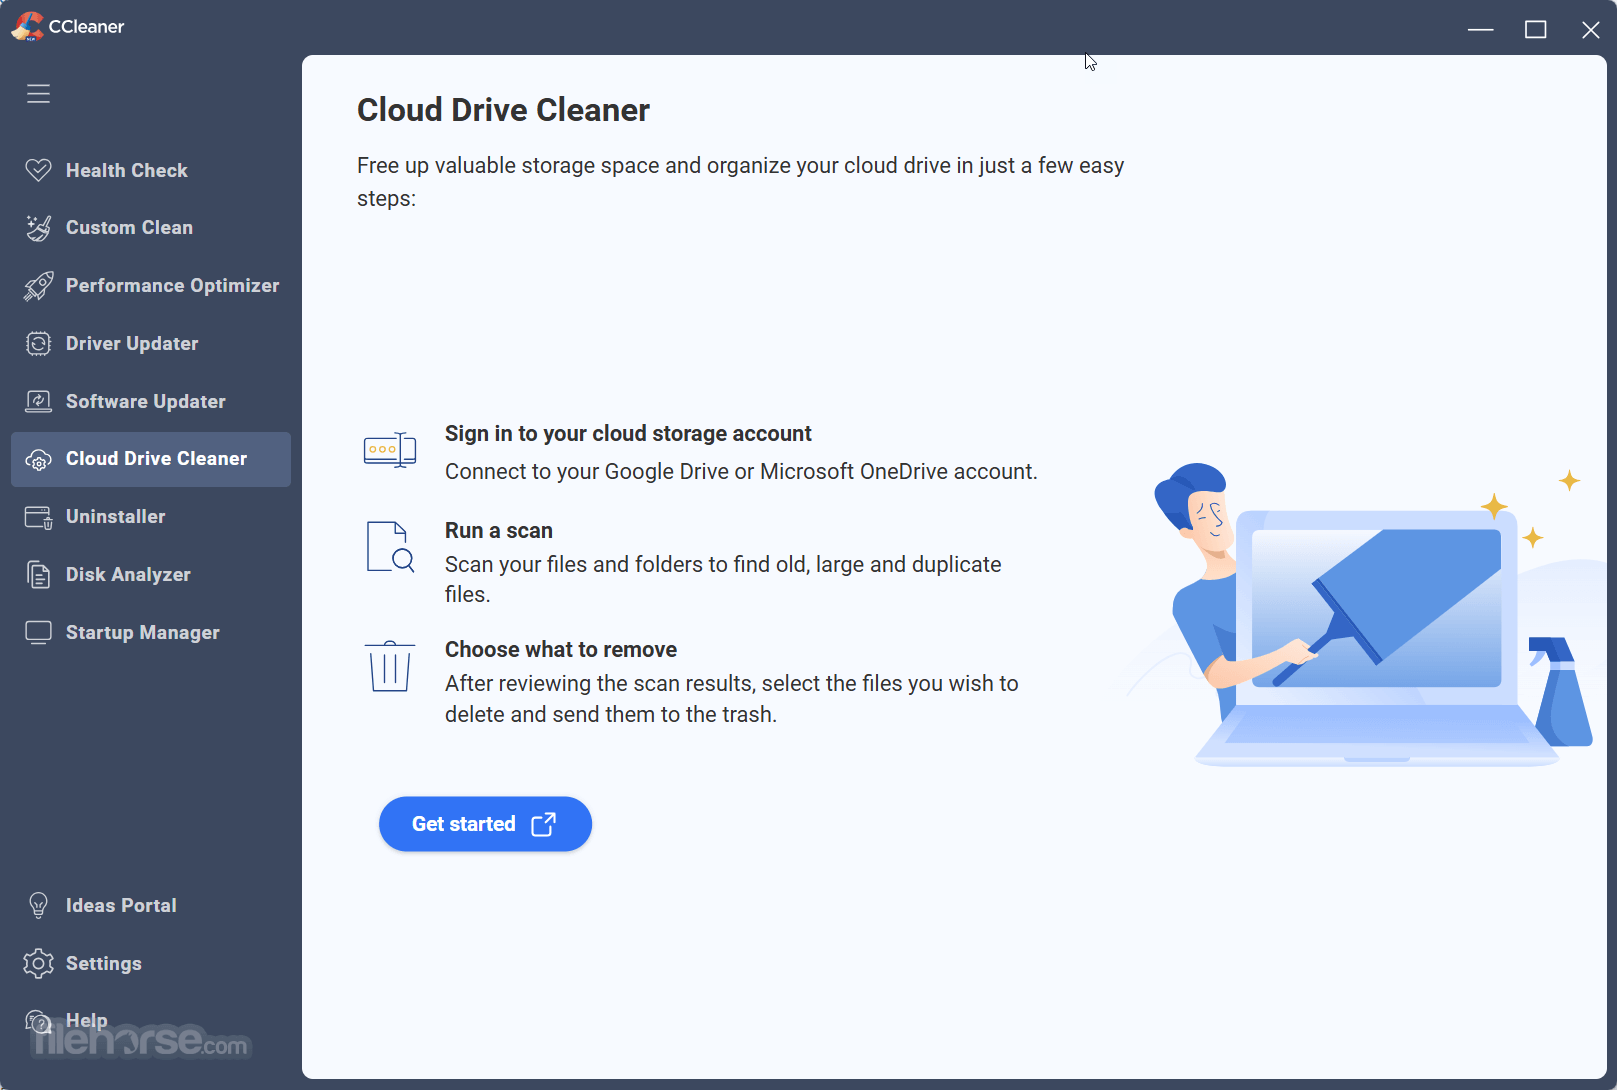Viewport: 1617px width, 1090px height.
Task: Click the Performance Optimizer rocket icon
Action: [38, 286]
